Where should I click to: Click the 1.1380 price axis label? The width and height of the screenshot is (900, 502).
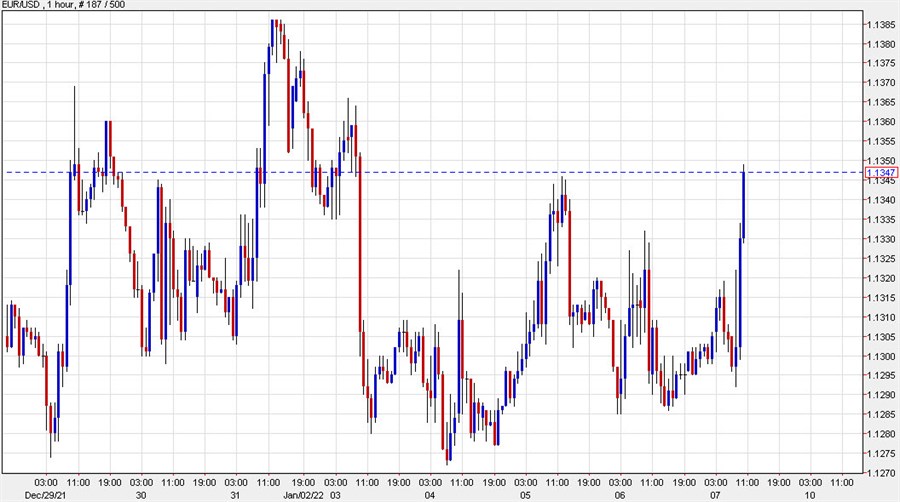tap(881, 44)
